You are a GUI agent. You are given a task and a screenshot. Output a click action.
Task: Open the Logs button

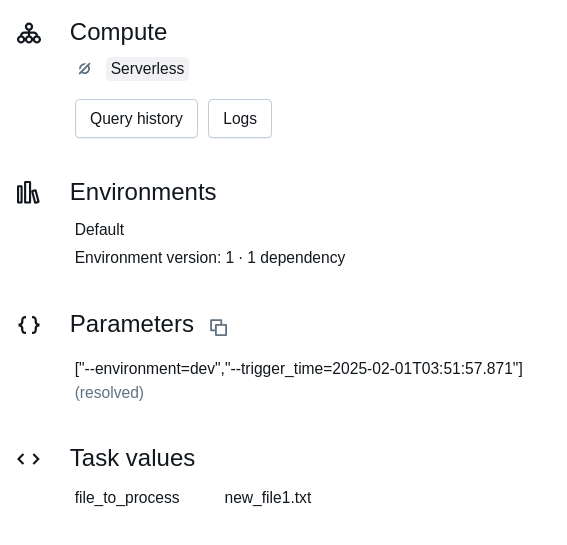[x=240, y=119]
